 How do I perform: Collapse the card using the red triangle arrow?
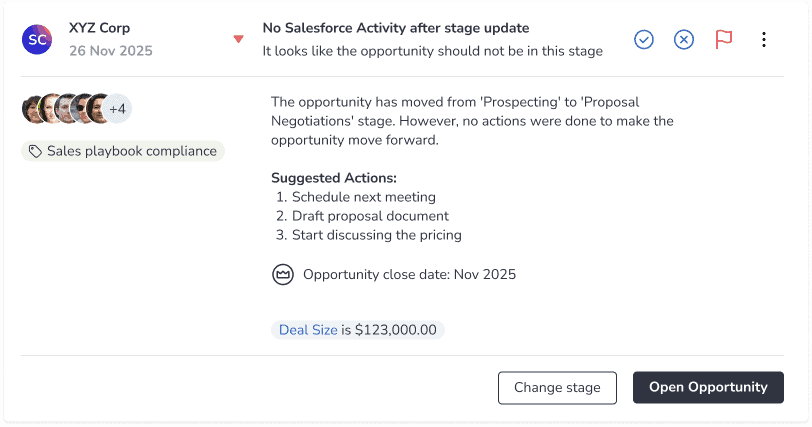238,39
